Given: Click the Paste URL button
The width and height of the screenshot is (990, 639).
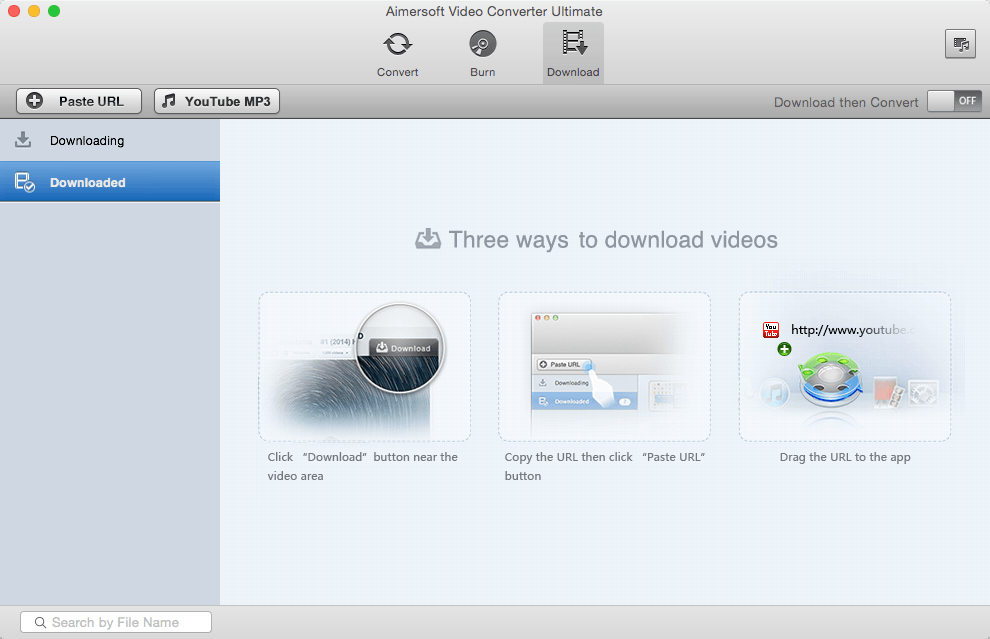Looking at the screenshot, I should pos(79,101).
